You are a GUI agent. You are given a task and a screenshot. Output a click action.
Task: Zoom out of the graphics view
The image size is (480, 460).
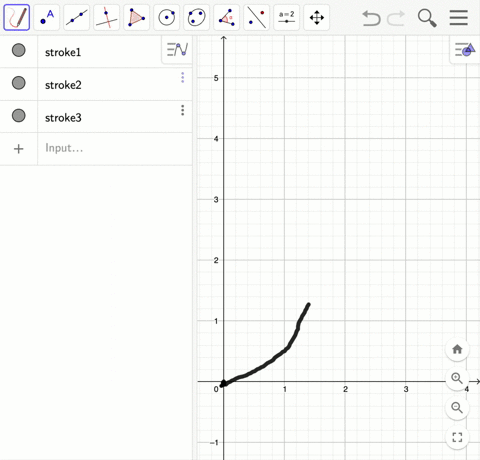point(457,408)
